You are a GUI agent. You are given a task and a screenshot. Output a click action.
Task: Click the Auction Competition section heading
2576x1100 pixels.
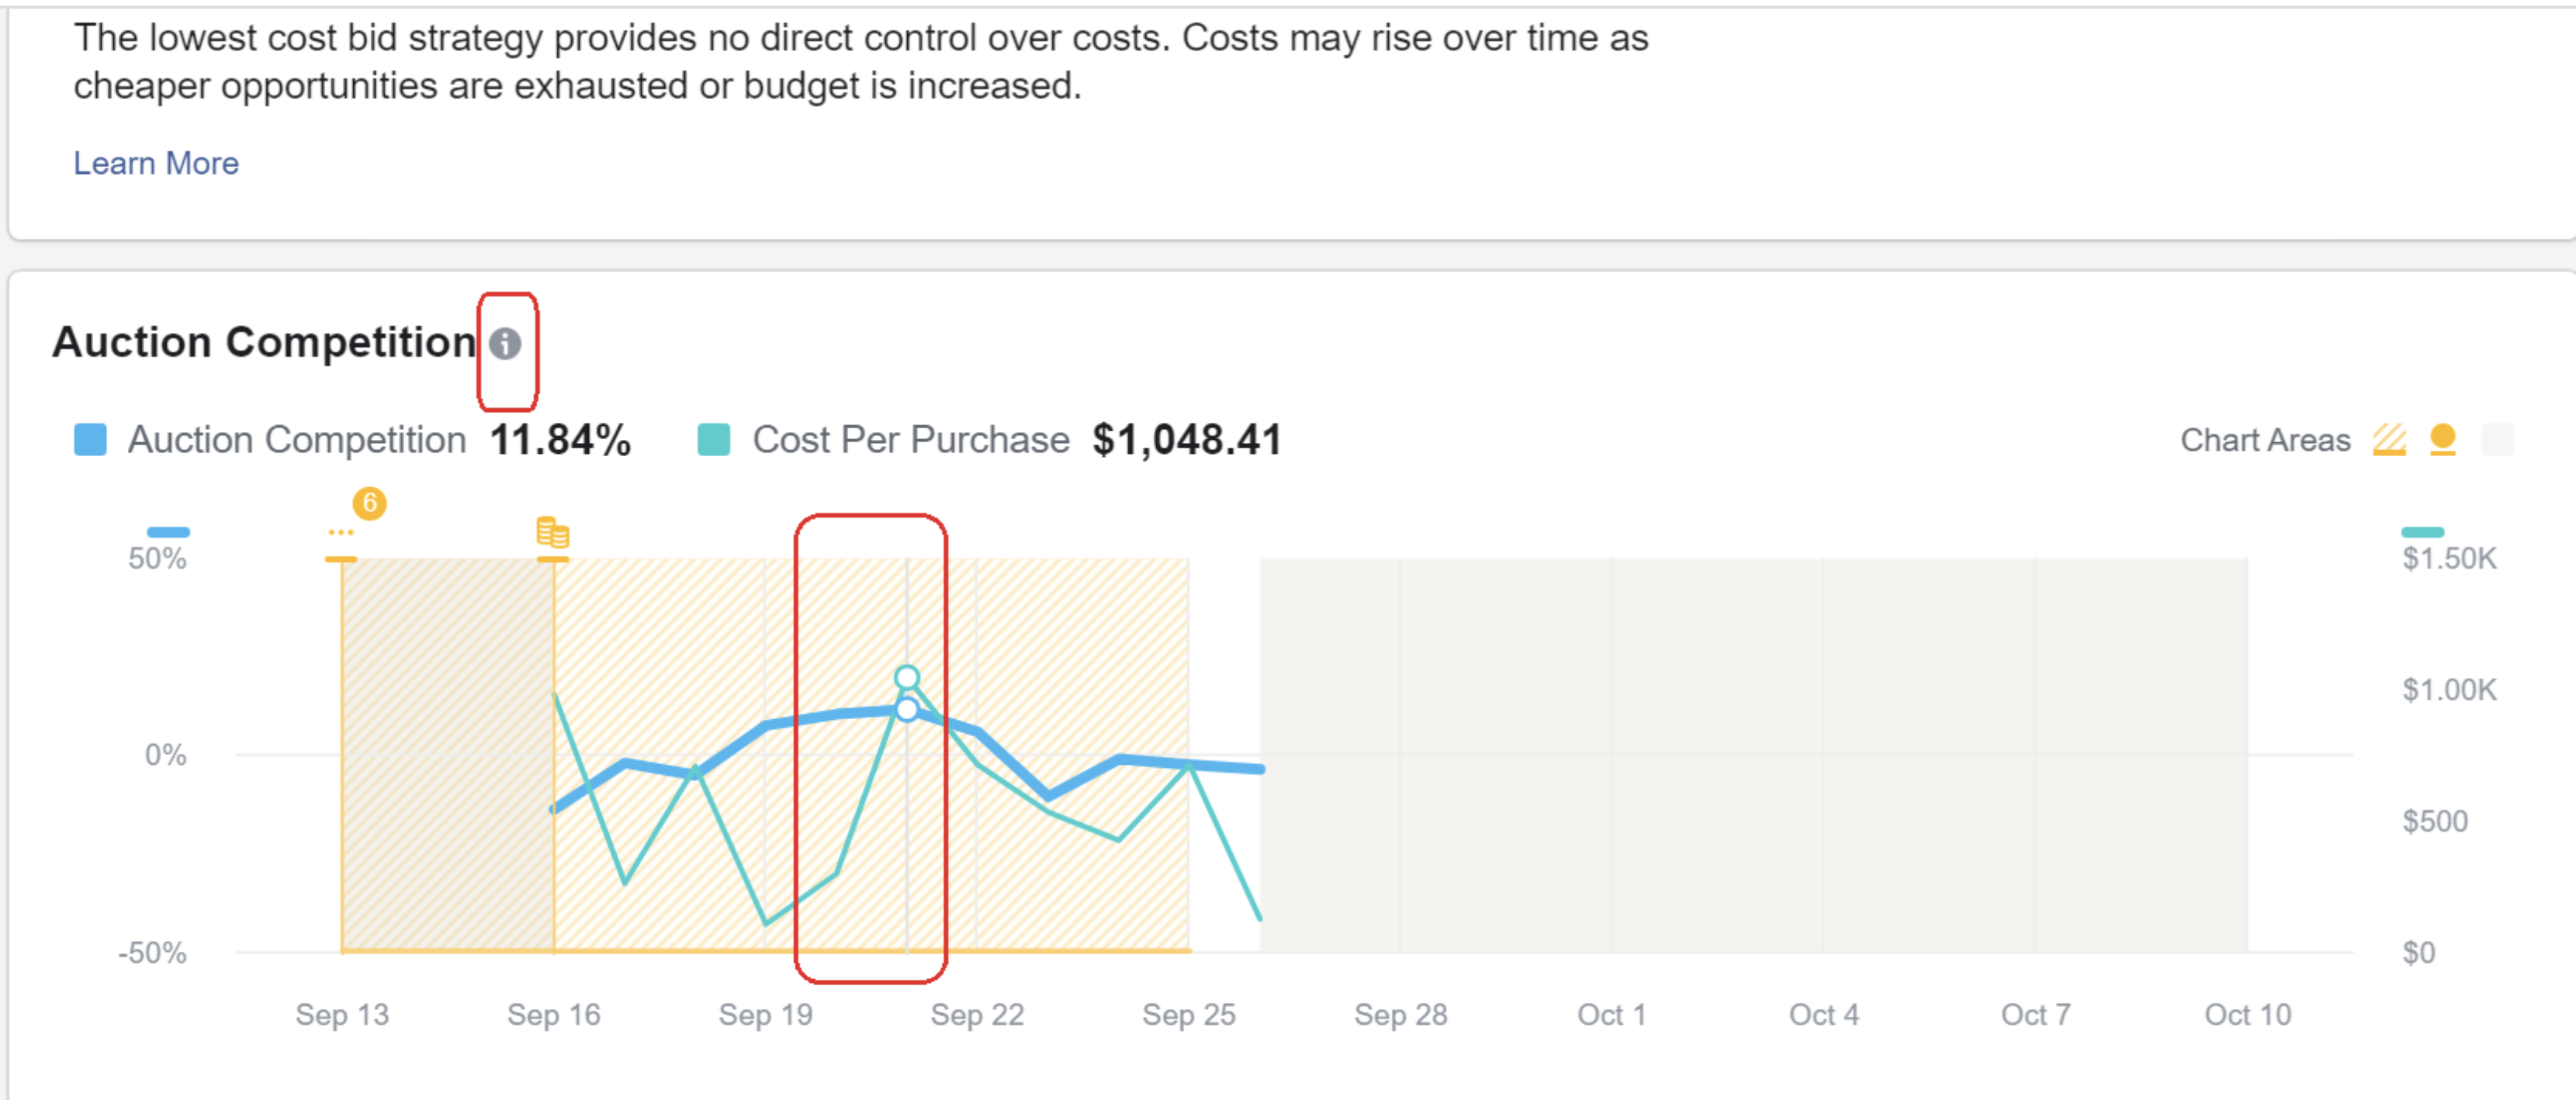[x=264, y=342]
